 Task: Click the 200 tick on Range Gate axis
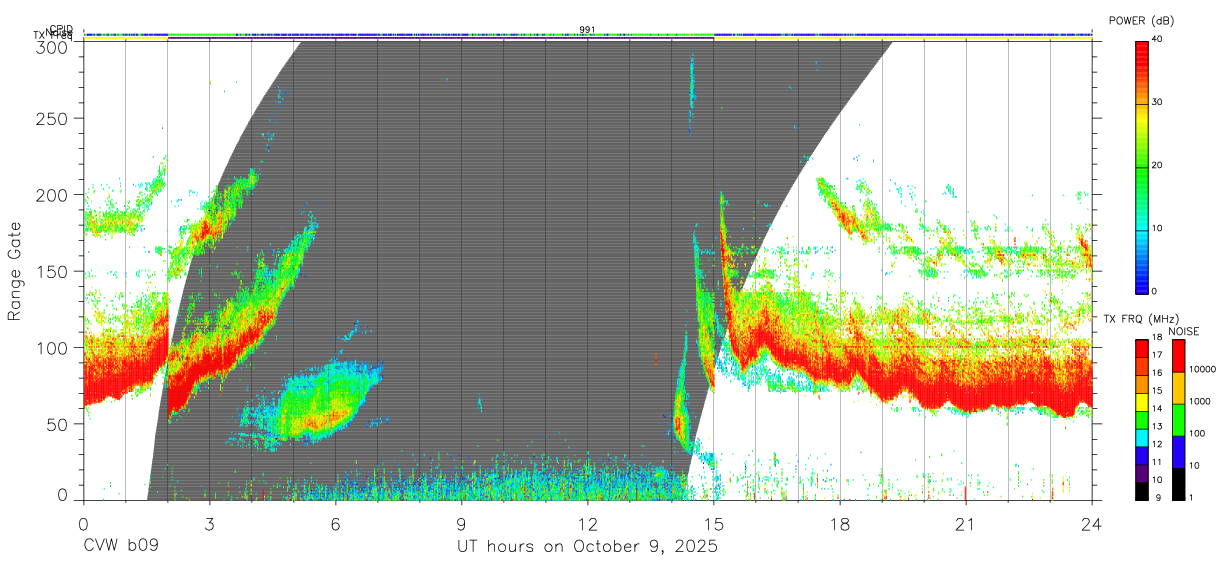52,195
